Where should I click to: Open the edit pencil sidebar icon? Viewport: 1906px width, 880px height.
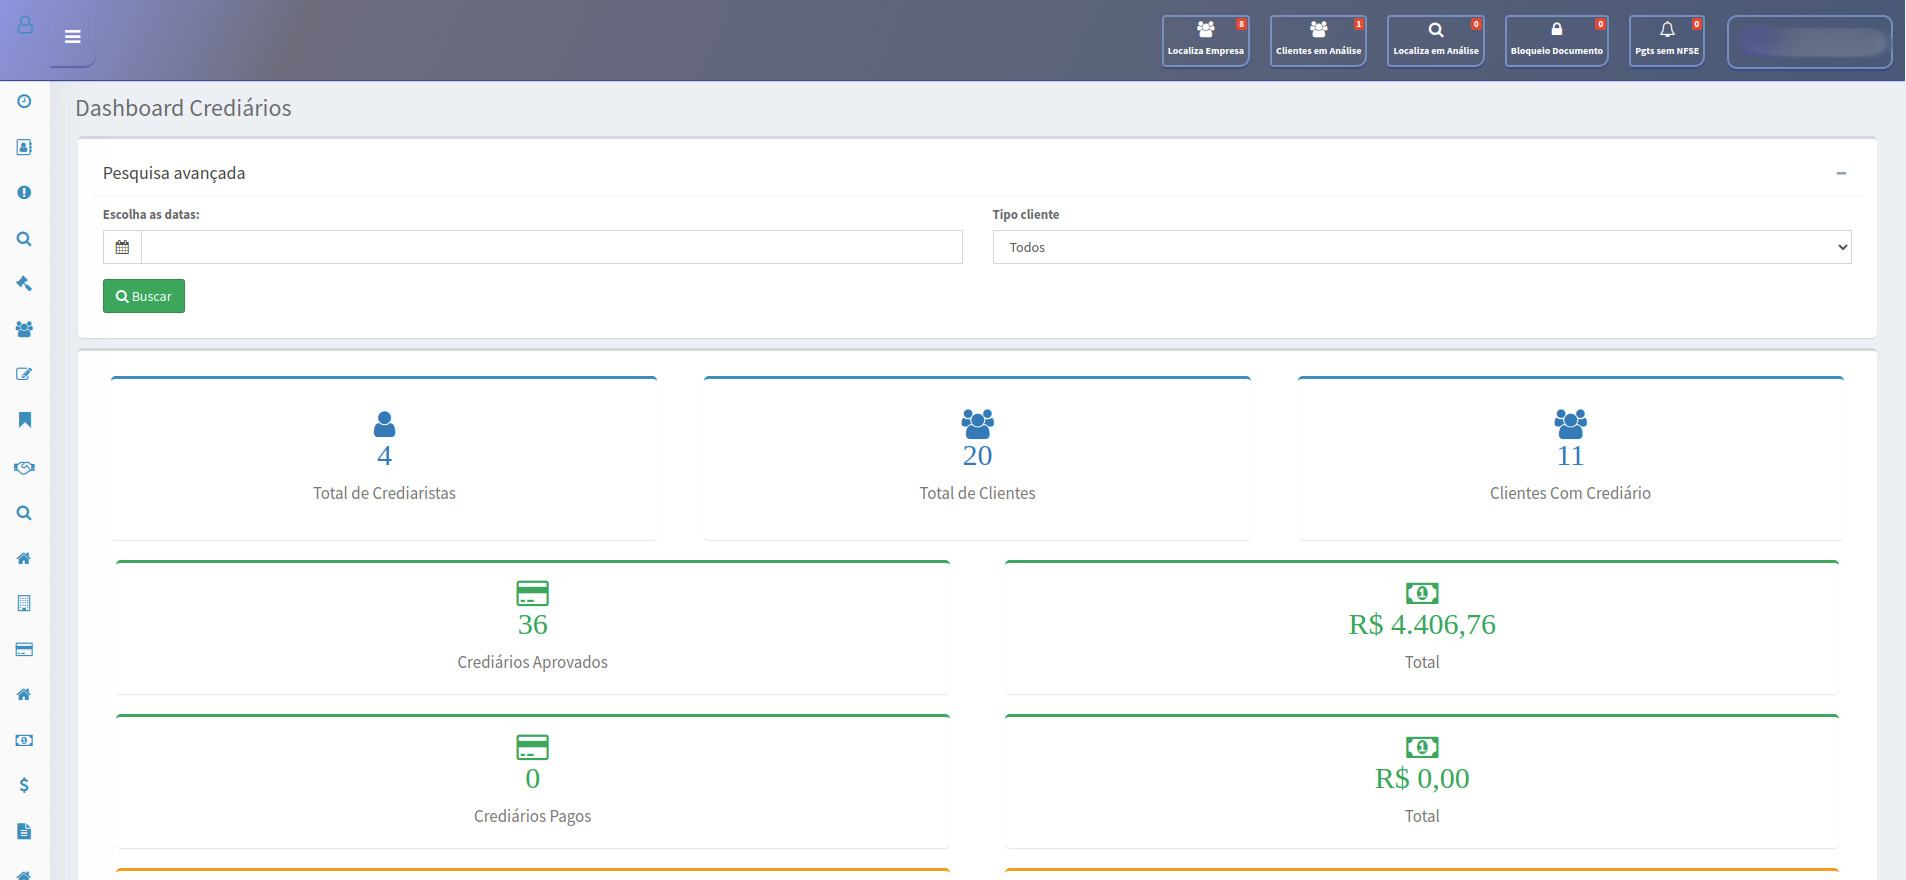[x=24, y=374]
